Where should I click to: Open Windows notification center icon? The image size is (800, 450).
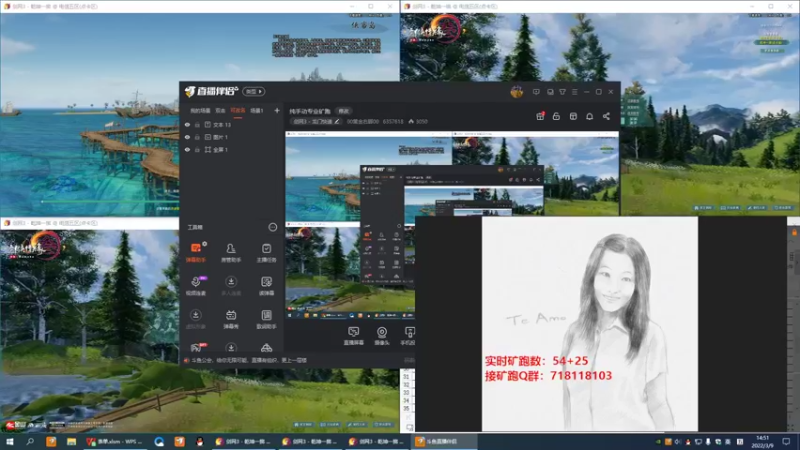(x=786, y=442)
